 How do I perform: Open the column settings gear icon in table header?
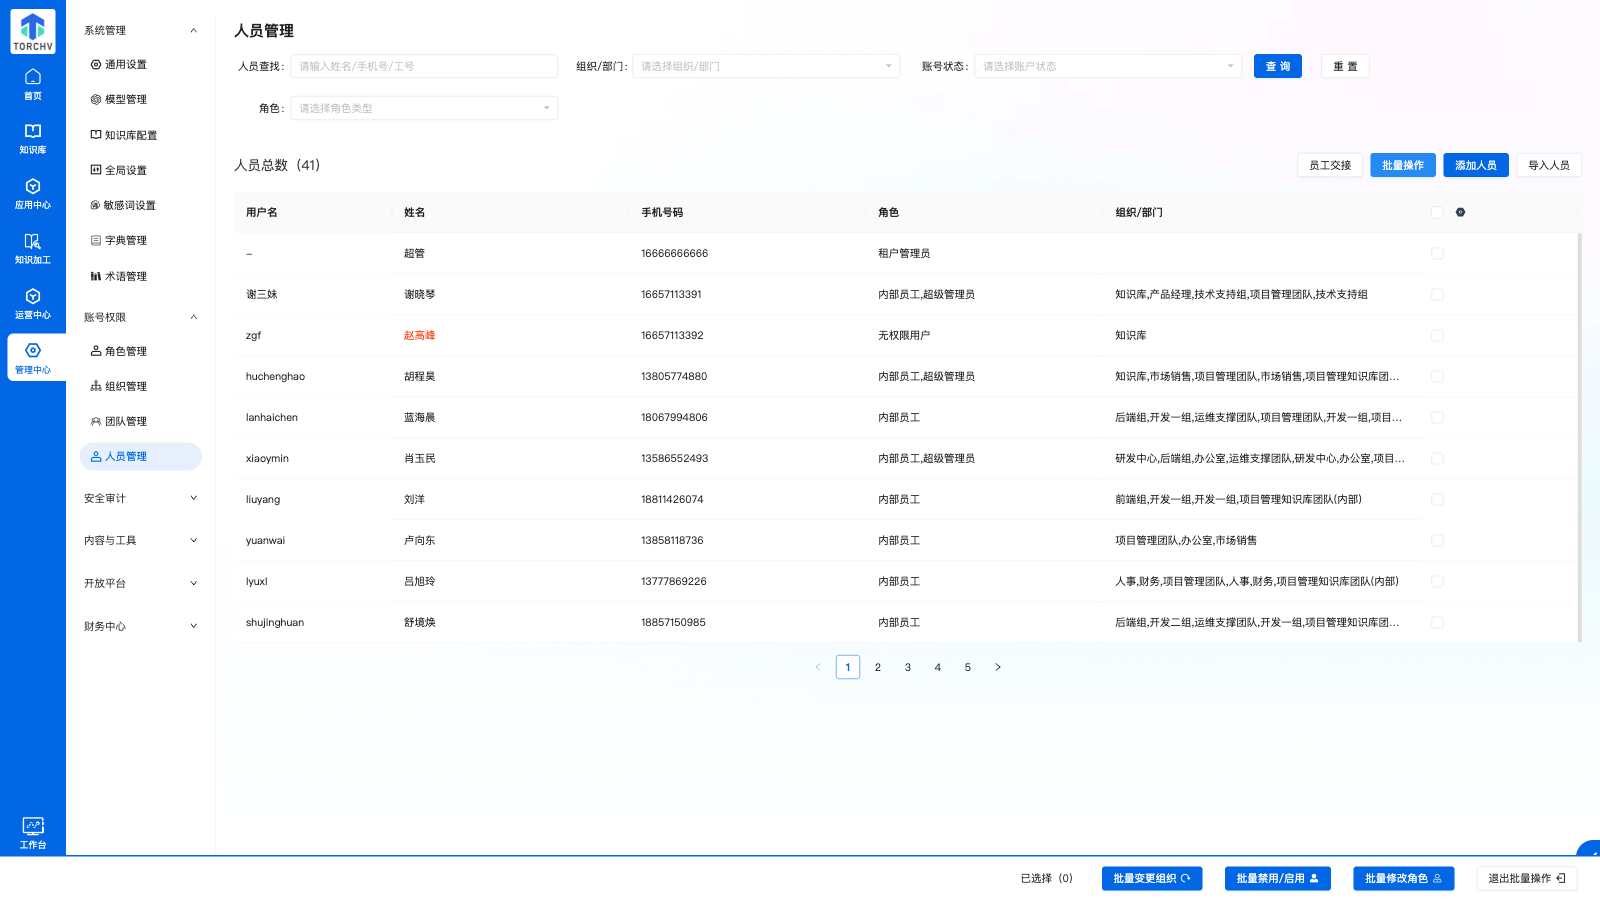coord(1458,212)
